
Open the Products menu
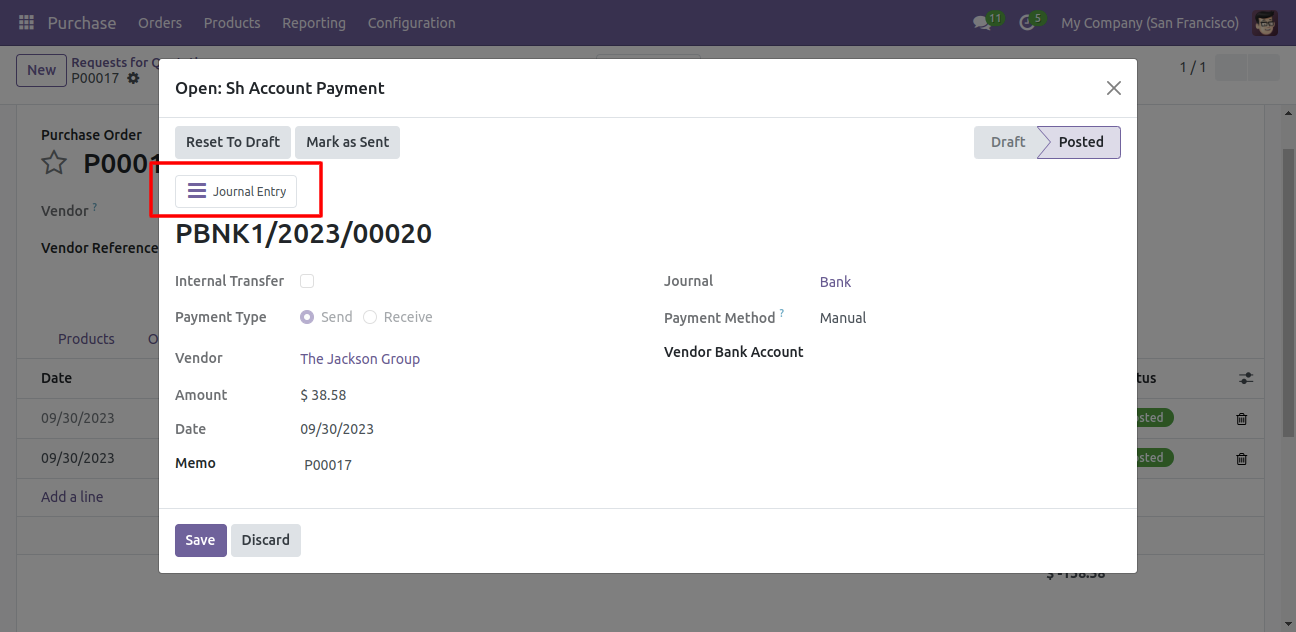(x=232, y=22)
